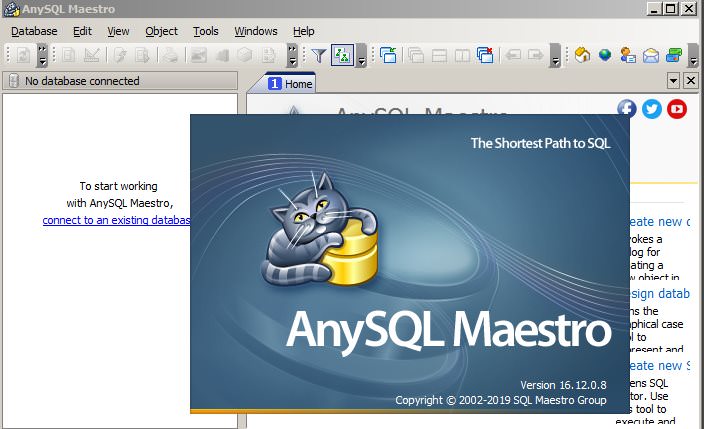The height and width of the screenshot is (429, 704).
Task: Open the Tools menu
Action: [x=206, y=31]
